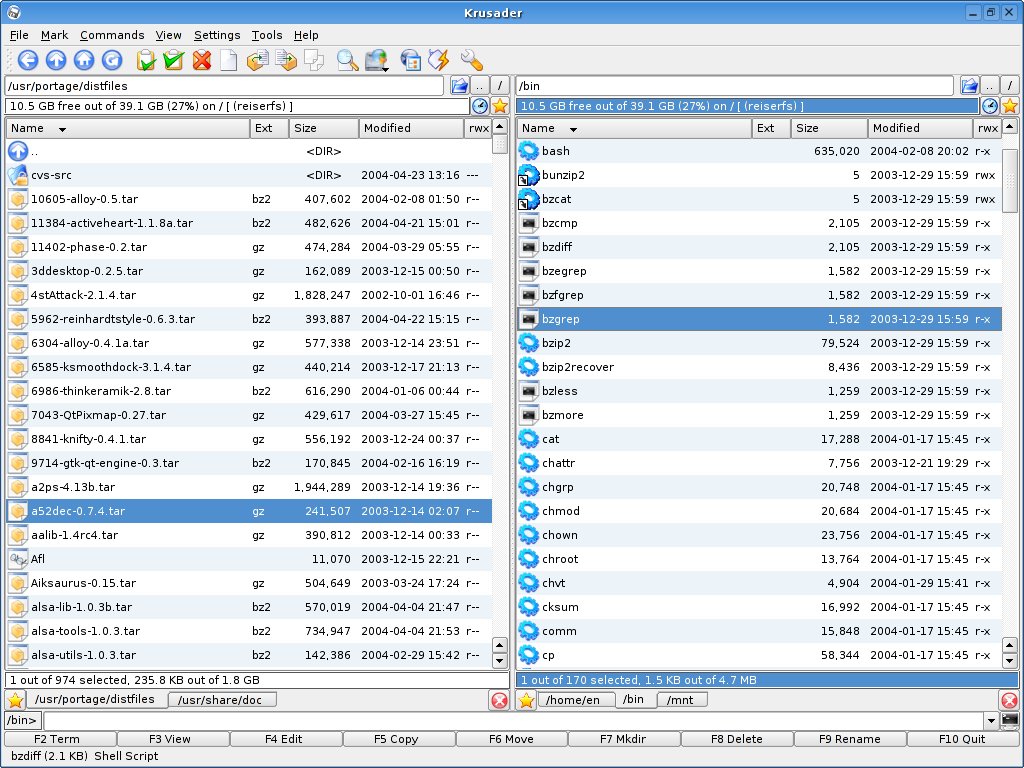Click the left panel path input field
1024x768 pixels.
click(224, 86)
